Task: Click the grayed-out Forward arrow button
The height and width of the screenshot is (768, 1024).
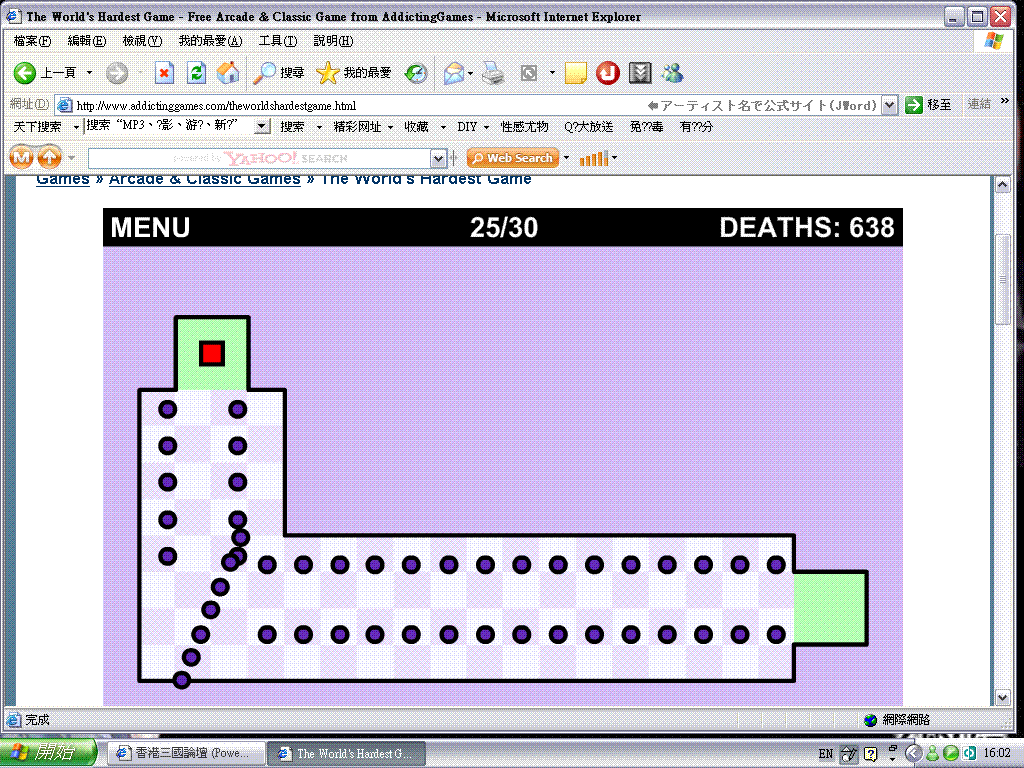Action: [x=117, y=72]
